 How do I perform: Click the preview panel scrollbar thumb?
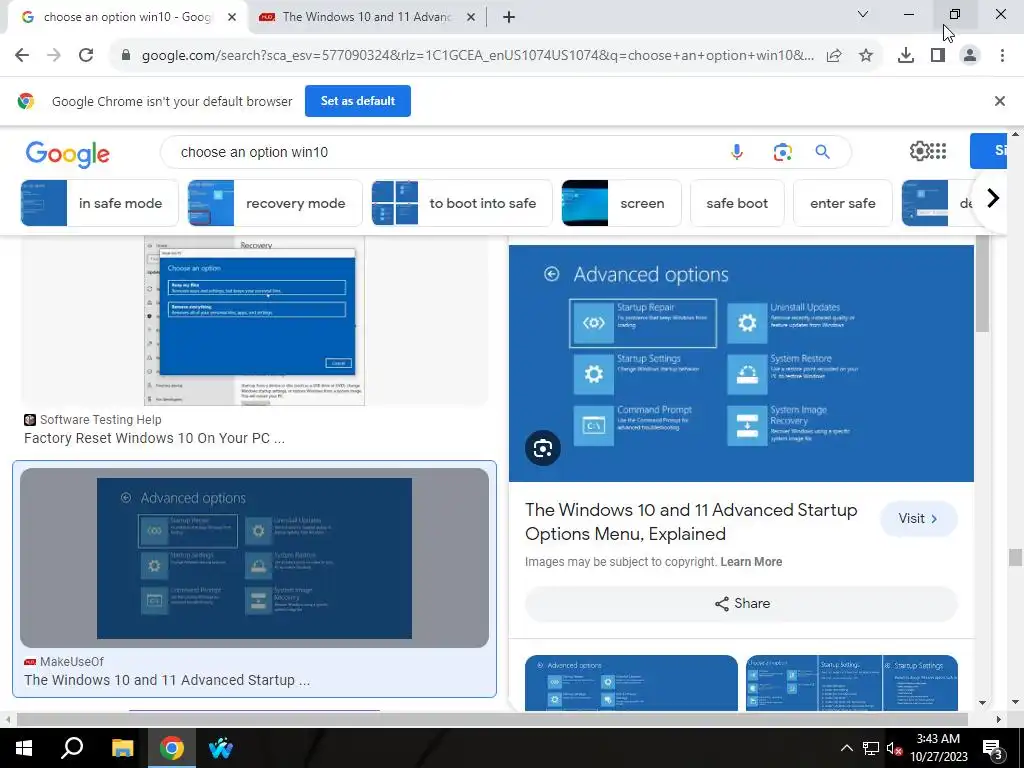click(982, 284)
